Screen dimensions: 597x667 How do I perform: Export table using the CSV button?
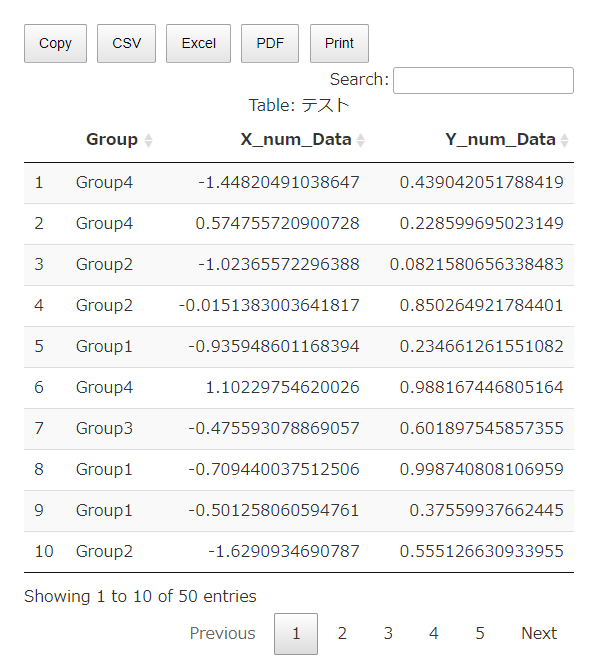click(x=126, y=43)
